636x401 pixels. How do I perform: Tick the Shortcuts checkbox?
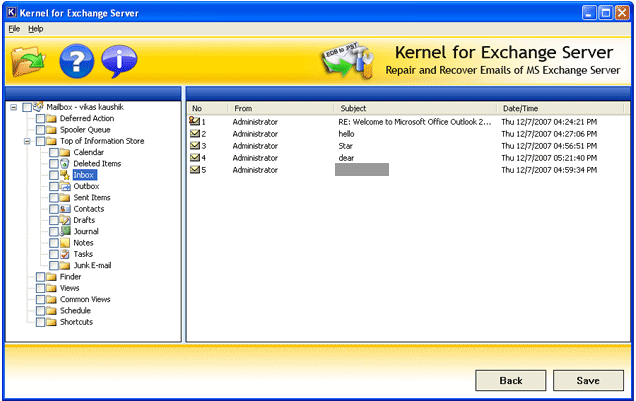click(x=40, y=322)
